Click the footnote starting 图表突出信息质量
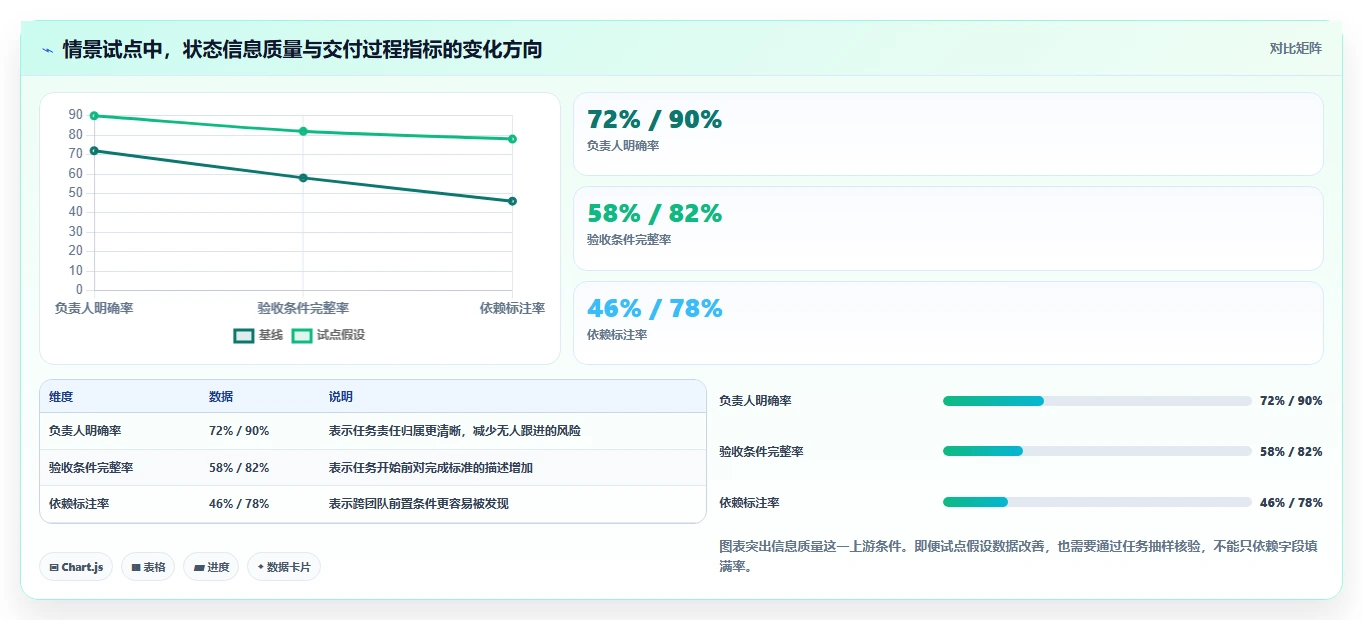 click(1018, 557)
